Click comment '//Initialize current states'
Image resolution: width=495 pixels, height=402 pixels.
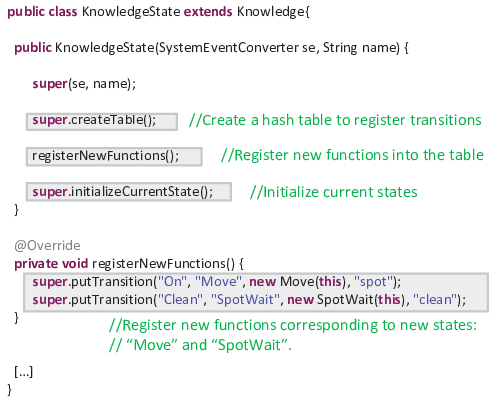[x=334, y=192]
